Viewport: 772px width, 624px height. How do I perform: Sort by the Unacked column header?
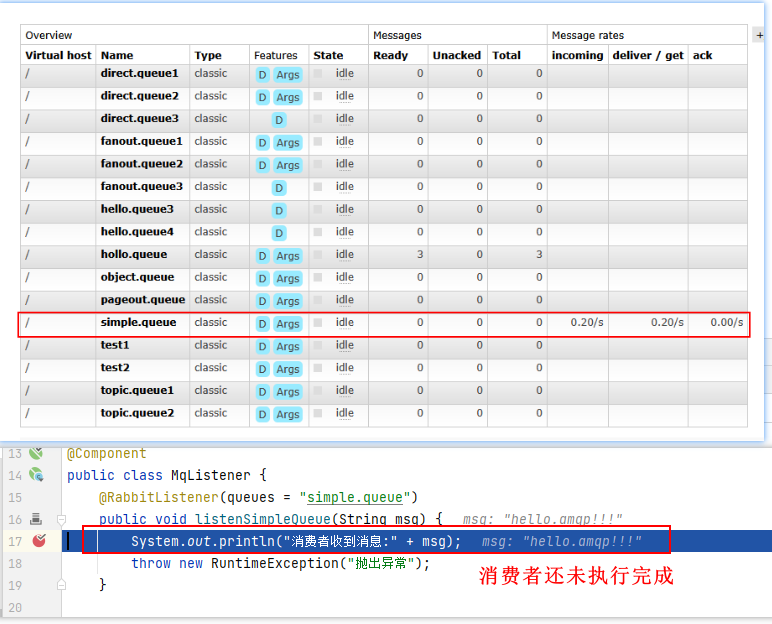click(x=456, y=56)
